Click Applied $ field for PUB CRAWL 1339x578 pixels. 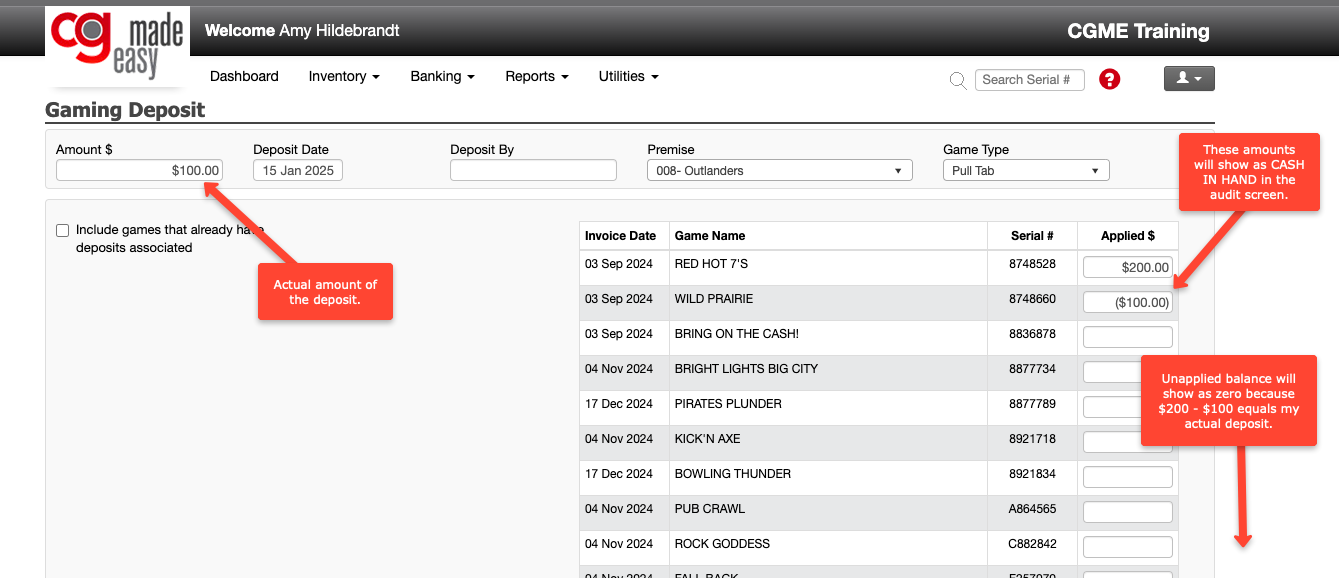coord(1128,512)
